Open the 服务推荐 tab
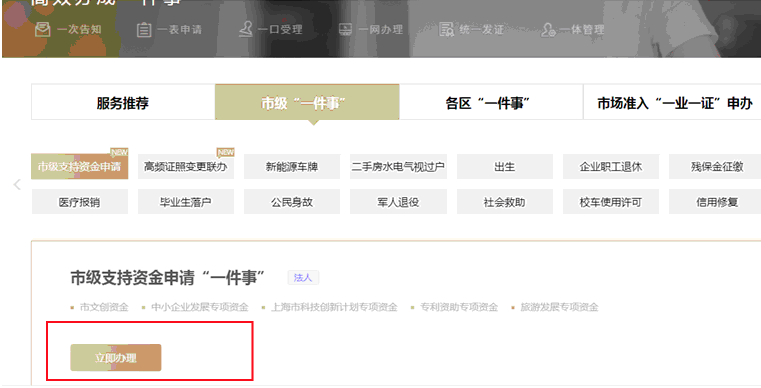This screenshot has height=388, width=761. coord(123,102)
